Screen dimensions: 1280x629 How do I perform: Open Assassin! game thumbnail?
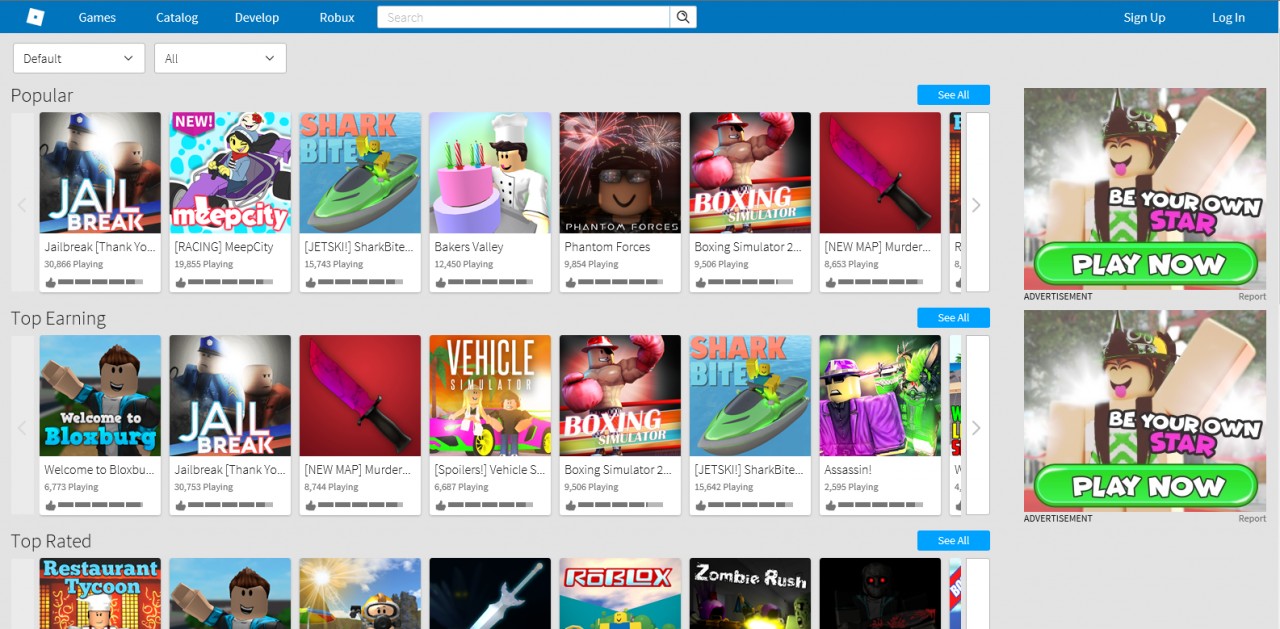(880, 396)
